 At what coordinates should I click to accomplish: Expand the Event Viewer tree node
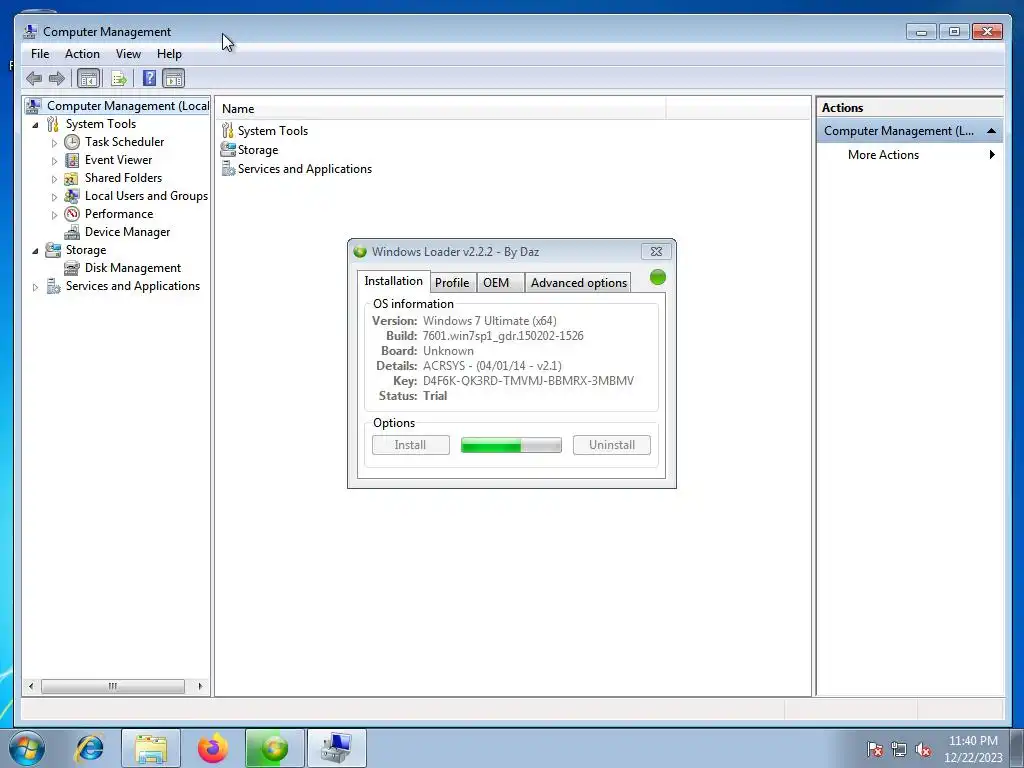(x=54, y=161)
